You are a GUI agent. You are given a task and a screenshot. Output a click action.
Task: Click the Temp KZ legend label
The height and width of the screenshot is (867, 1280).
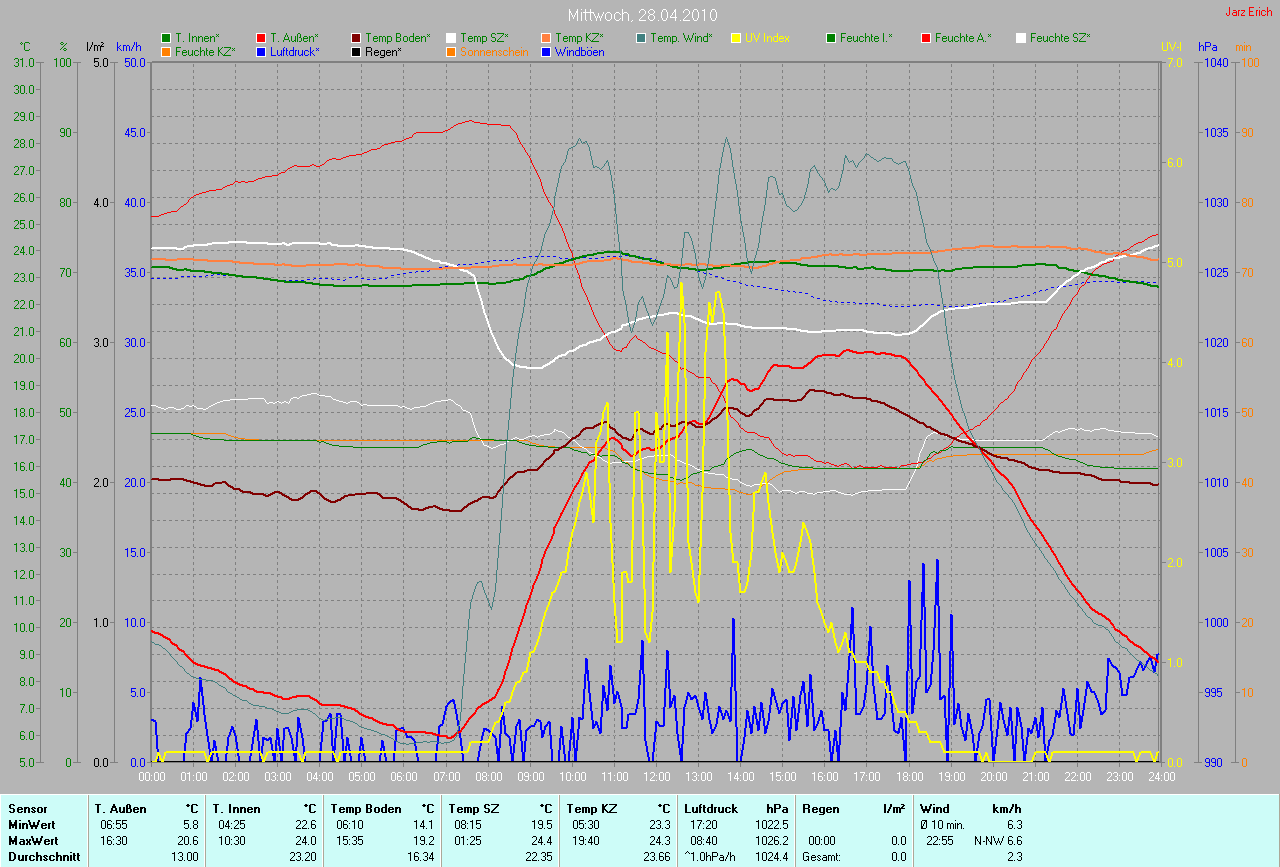tap(579, 38)
